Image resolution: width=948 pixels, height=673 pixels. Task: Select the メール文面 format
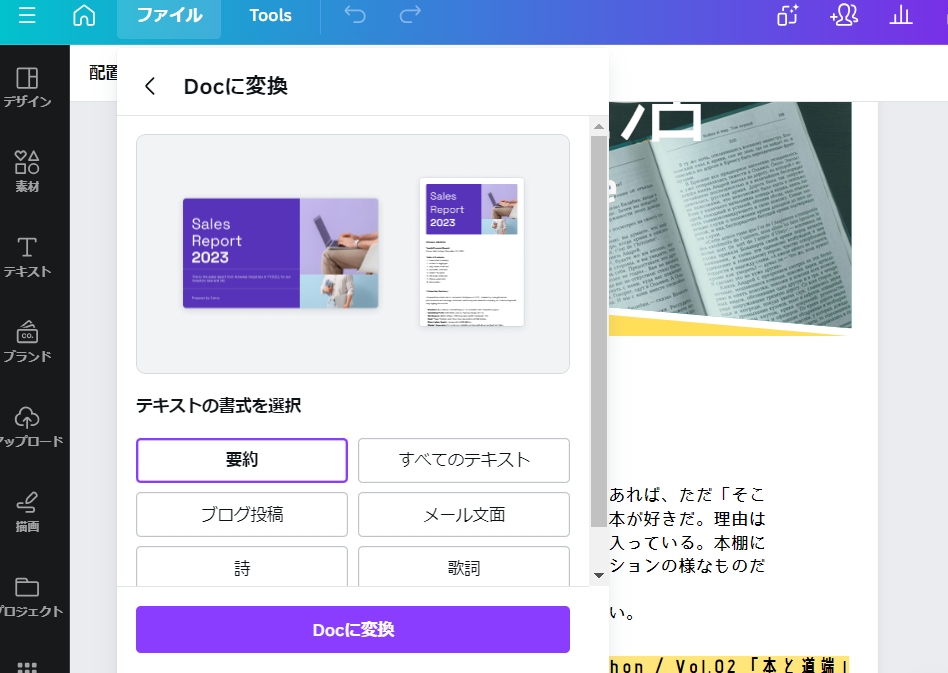464,515
